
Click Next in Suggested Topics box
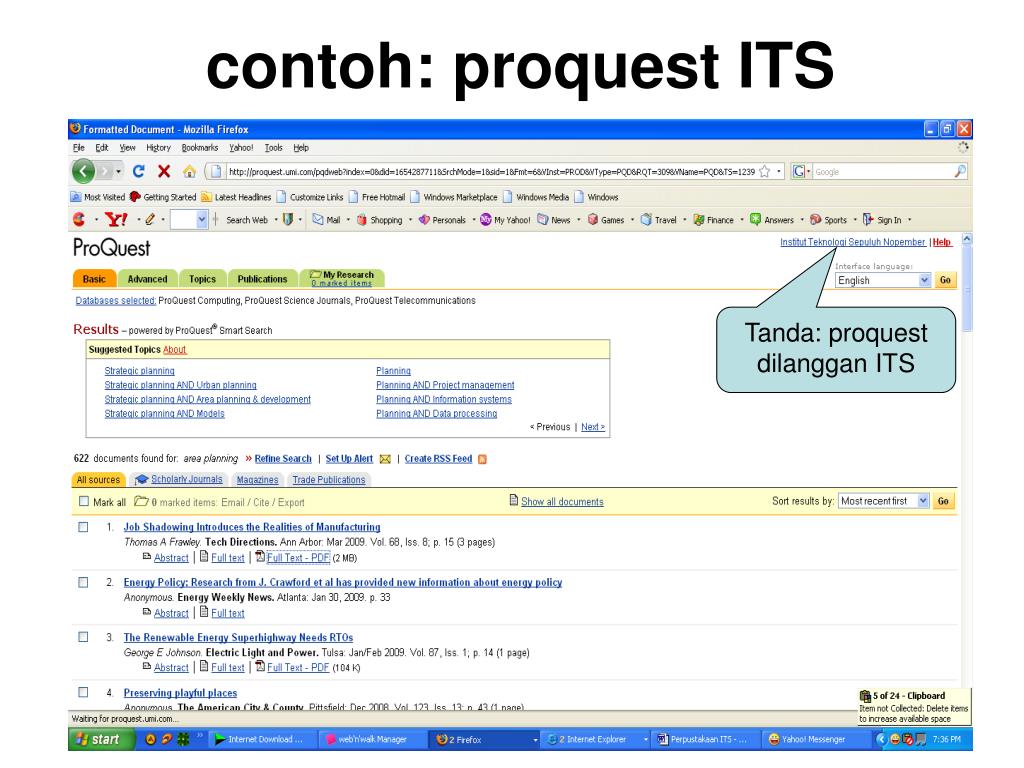pyautogui.click(x=593, y=426)
